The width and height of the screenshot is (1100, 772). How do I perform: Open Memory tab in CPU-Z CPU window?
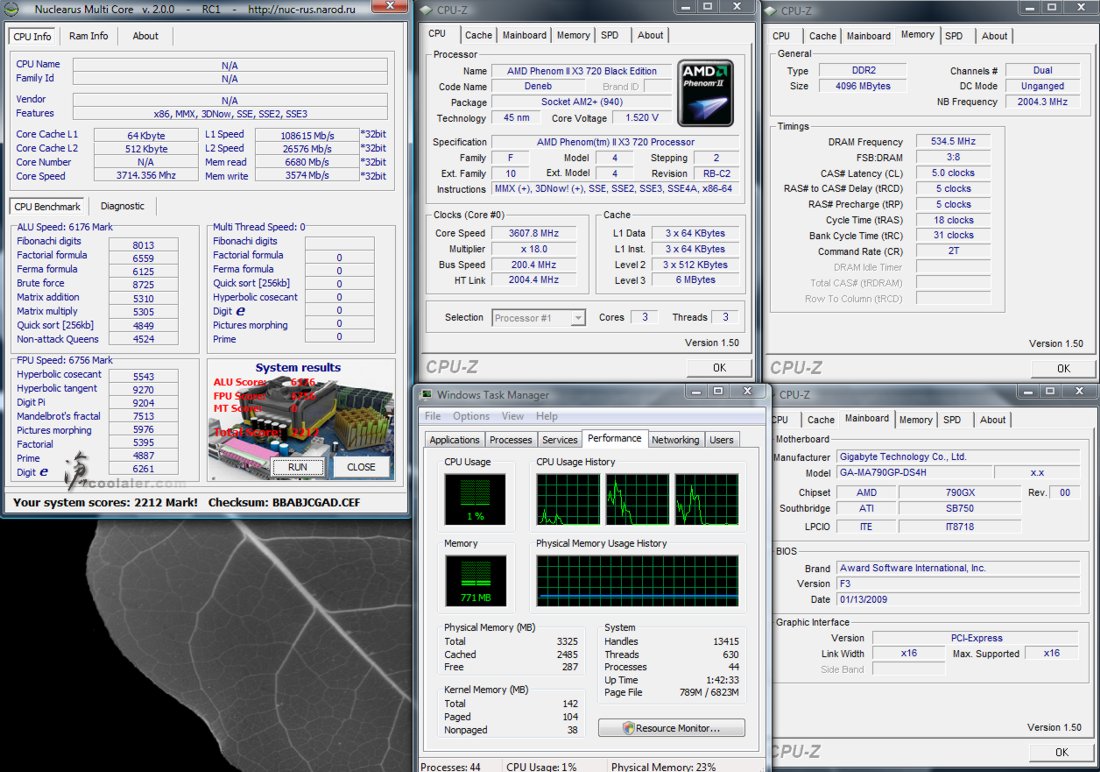click(573, 35)
